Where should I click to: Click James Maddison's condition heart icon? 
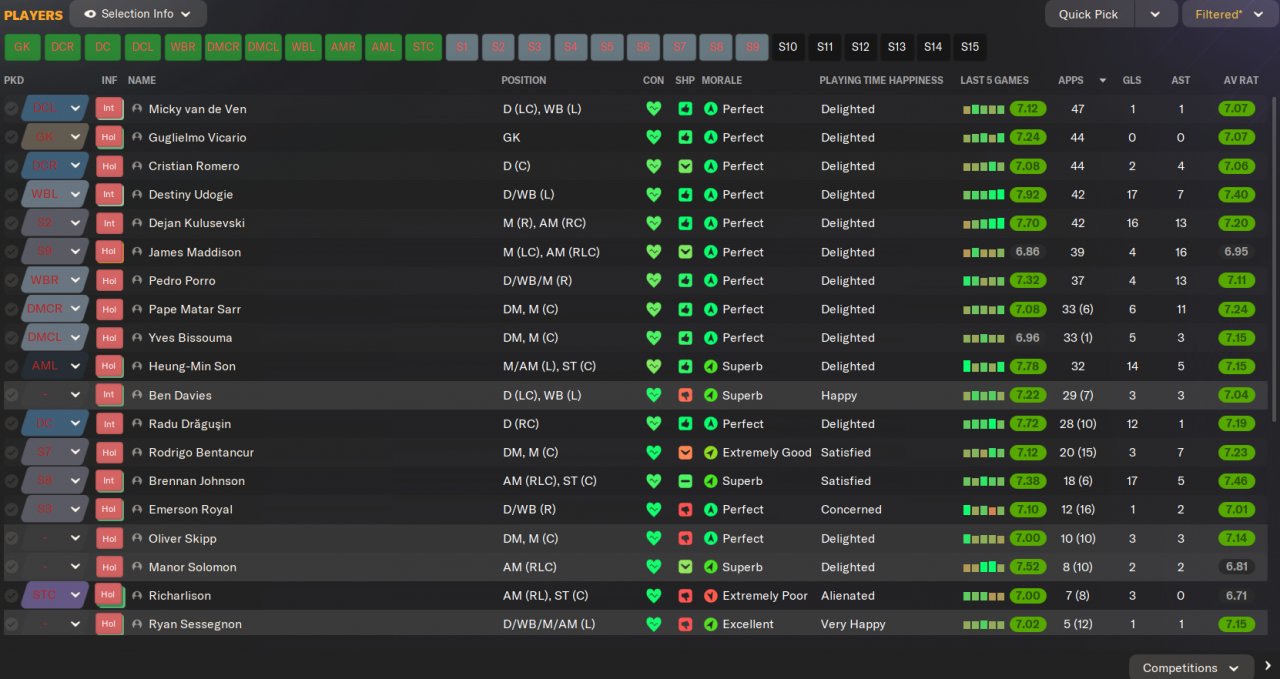coord(654,252)
